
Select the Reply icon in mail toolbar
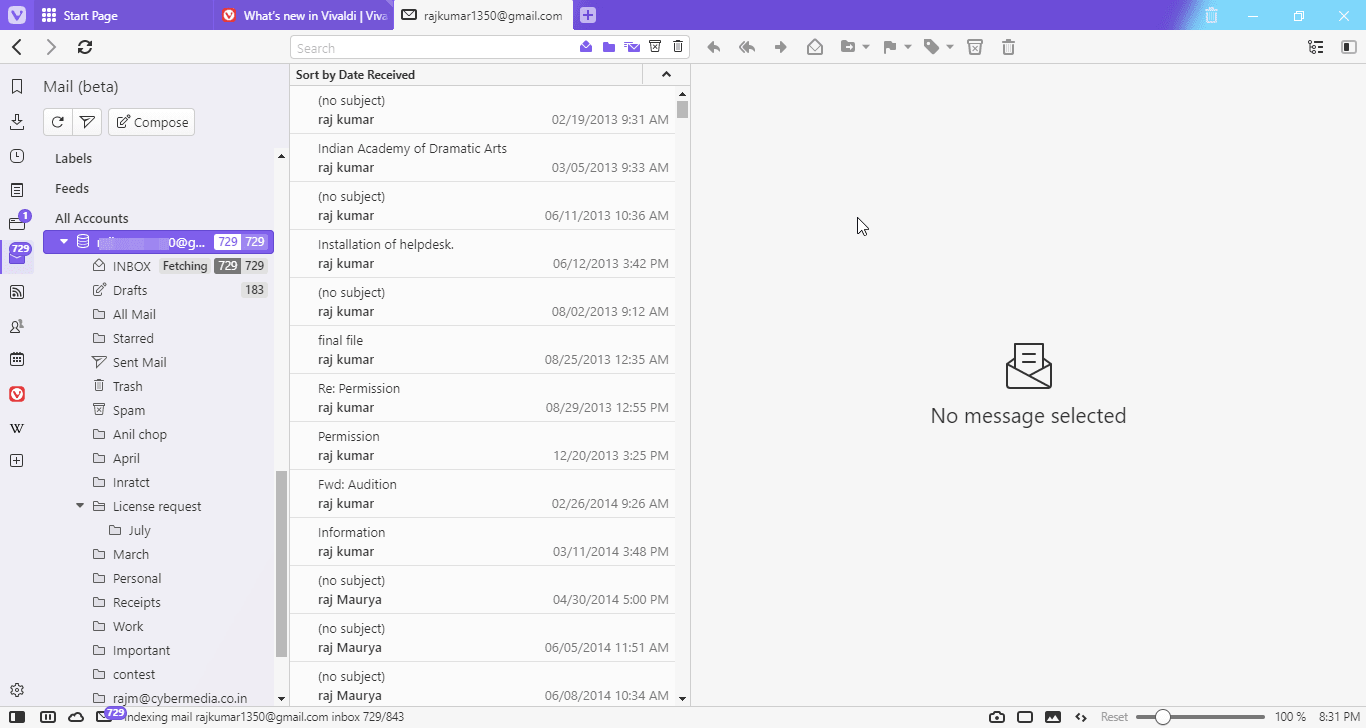point(713,46)
